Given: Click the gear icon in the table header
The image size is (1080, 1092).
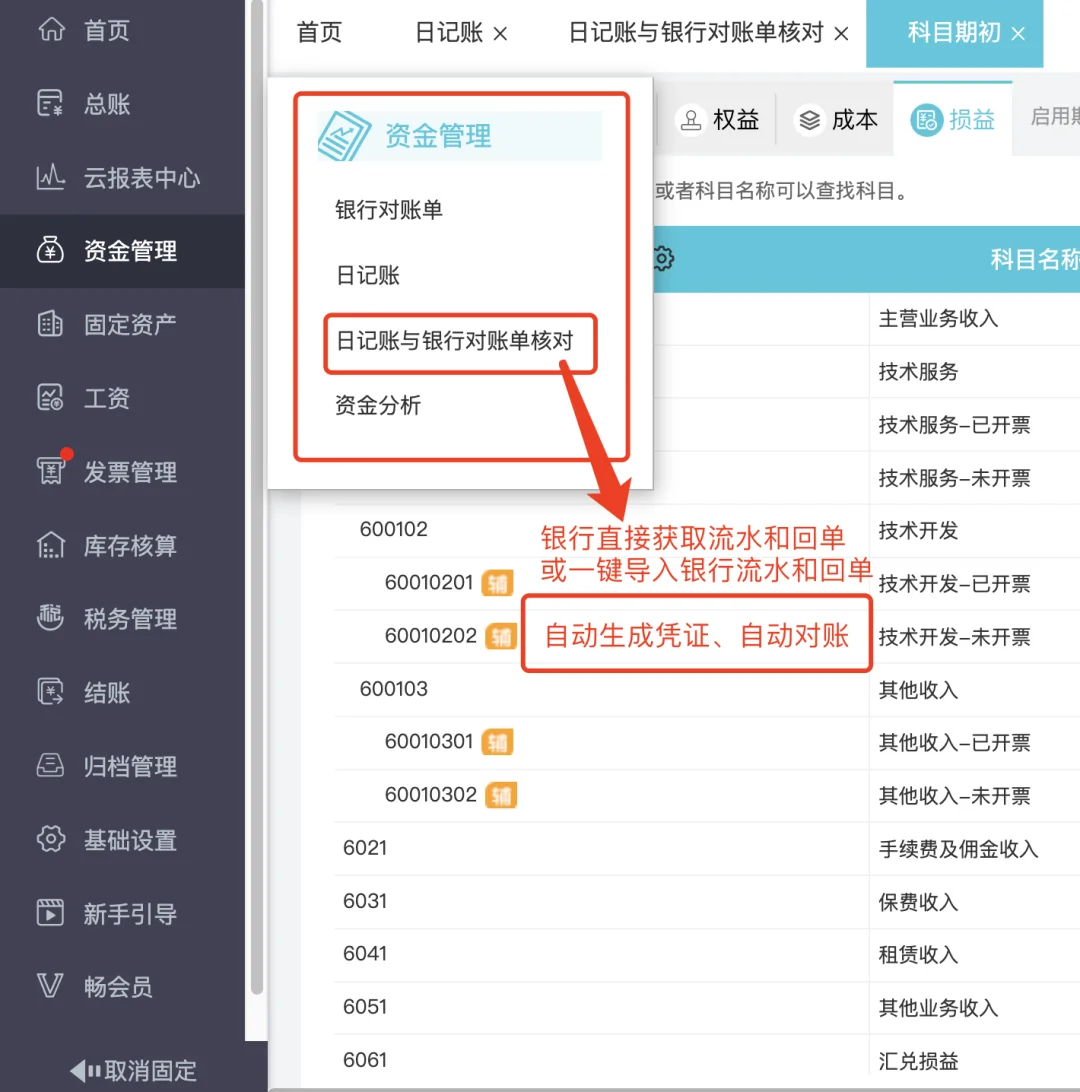Looking at the screenshot, I should tap(662, 258).
